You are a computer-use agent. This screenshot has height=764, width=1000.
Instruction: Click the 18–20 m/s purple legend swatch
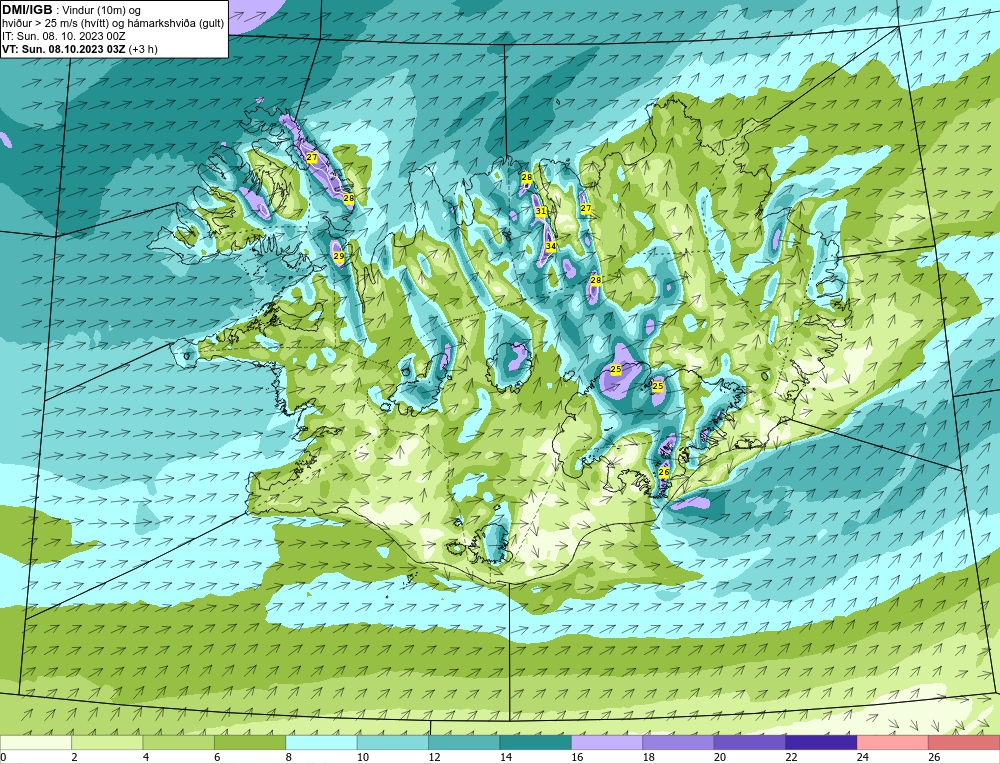(x=679, y=742)
